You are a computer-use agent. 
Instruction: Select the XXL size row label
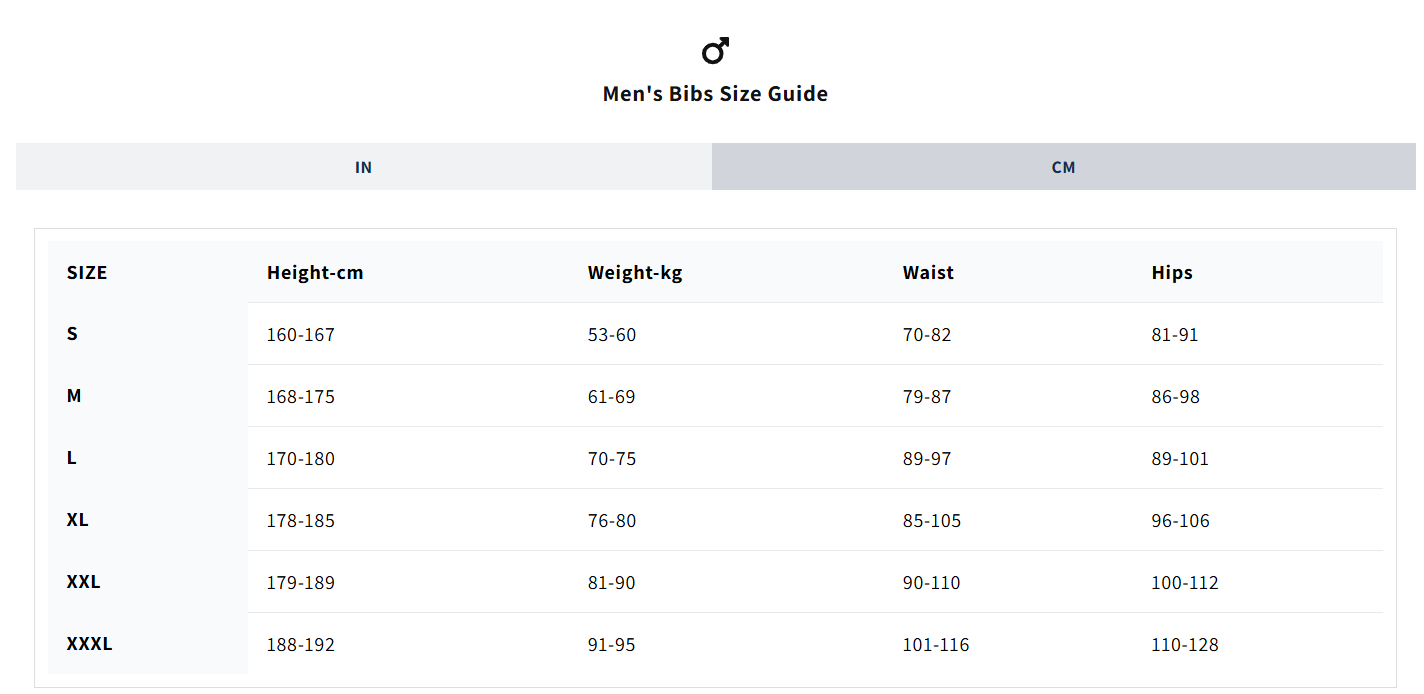click(83, 582)
